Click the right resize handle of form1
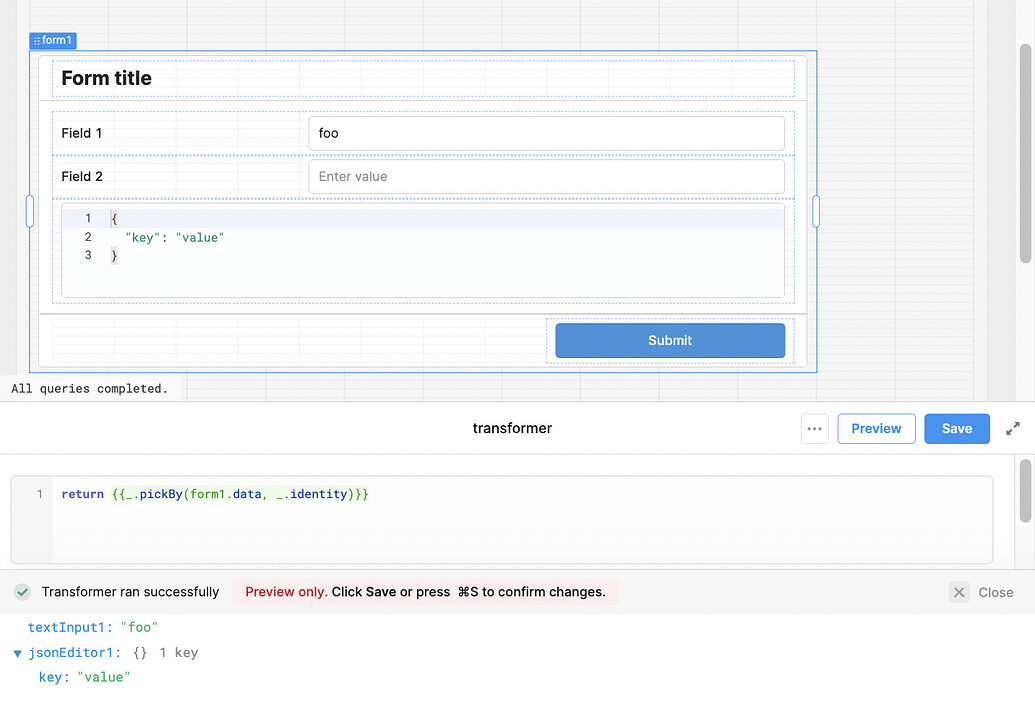This screenshot has height=717, width=1035. click(815, 212)
